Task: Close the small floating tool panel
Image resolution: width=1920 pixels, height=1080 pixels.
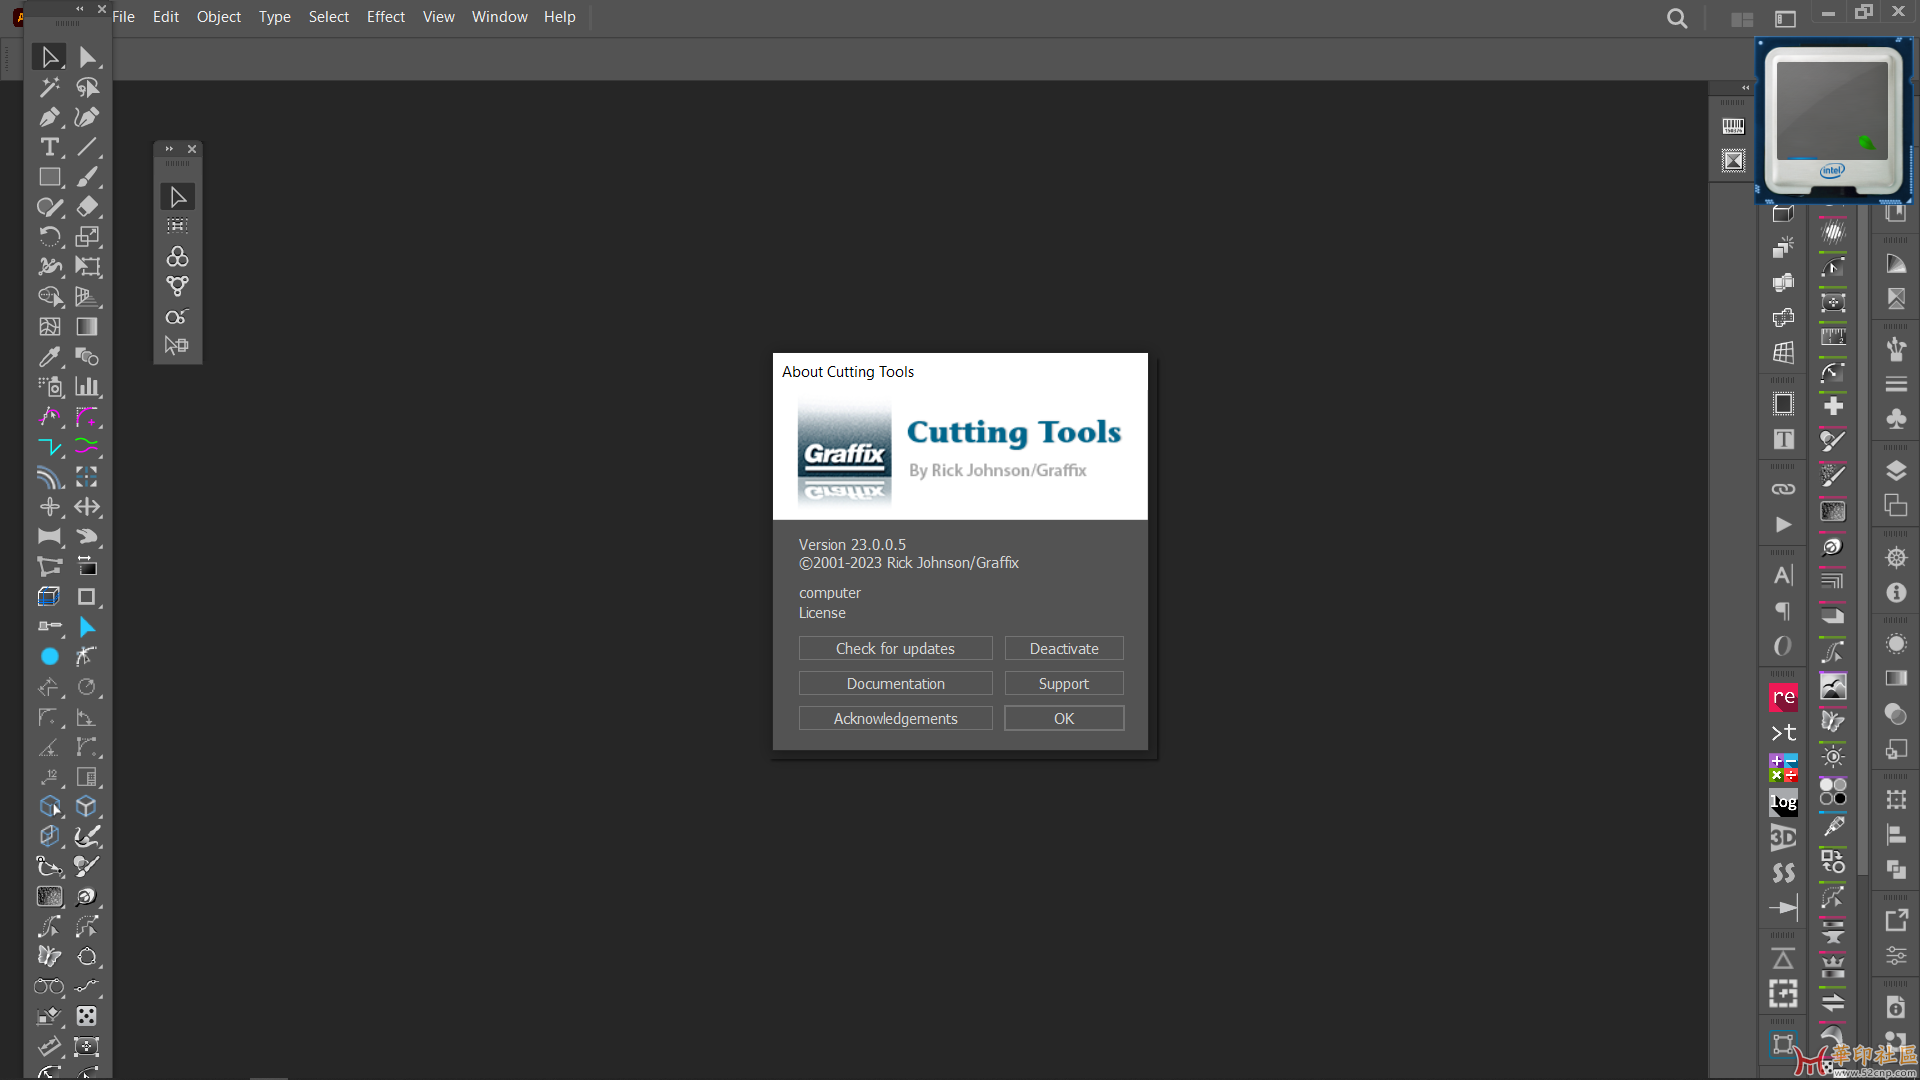Action: (192, 149)
